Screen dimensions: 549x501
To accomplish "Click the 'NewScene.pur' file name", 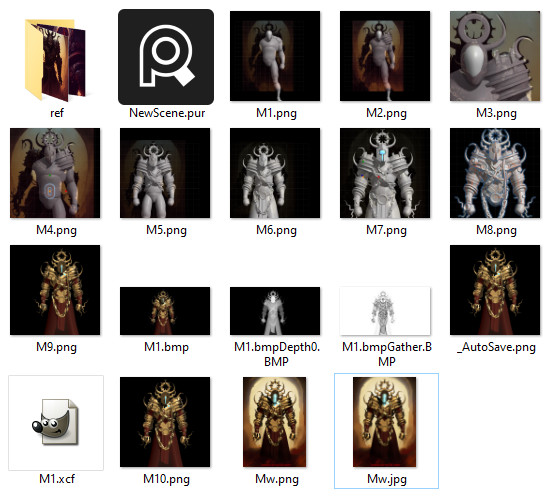I will 167,113.
